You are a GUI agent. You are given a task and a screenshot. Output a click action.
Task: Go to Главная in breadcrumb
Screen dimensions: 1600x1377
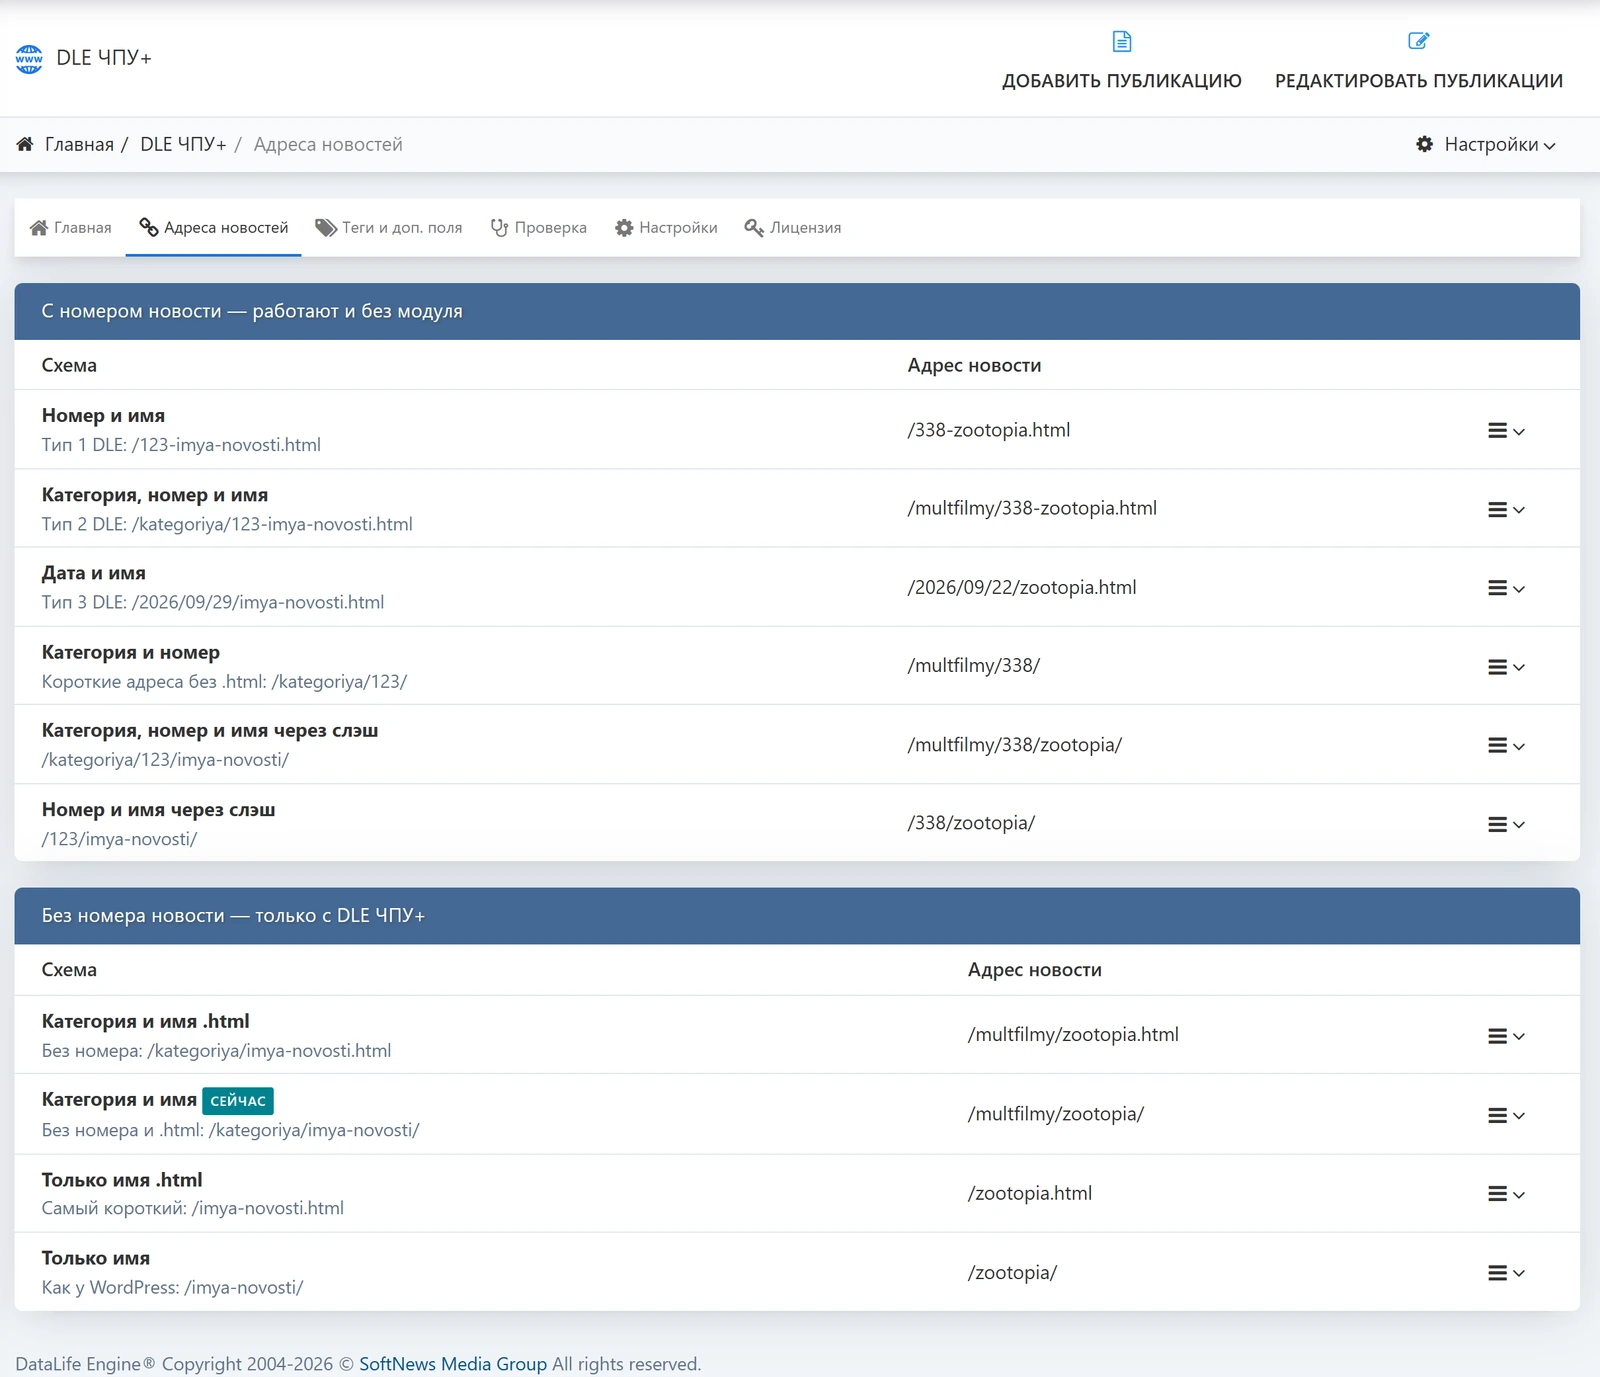pos(79,144)
